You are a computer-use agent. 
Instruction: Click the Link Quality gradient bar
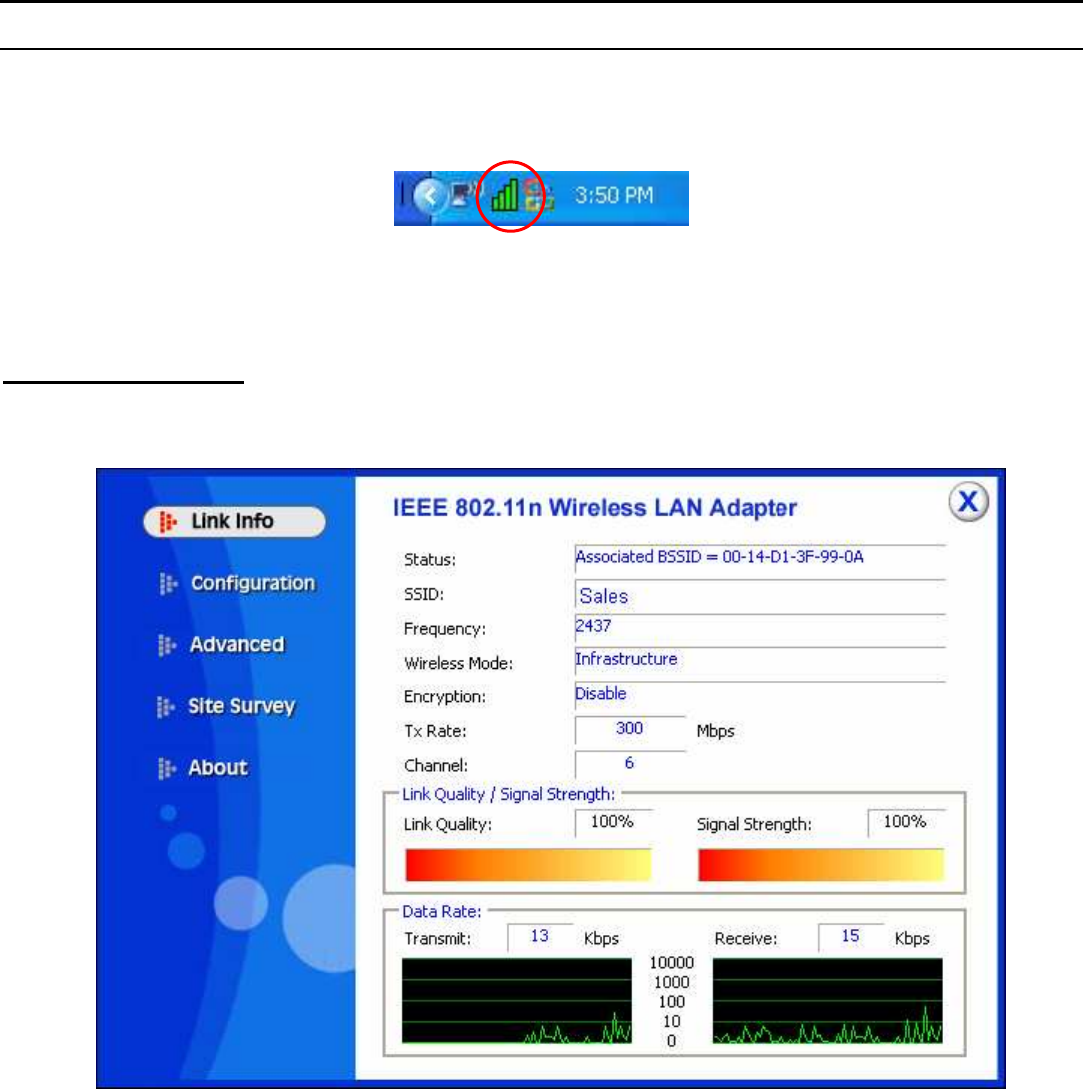(x=528, y=865)
